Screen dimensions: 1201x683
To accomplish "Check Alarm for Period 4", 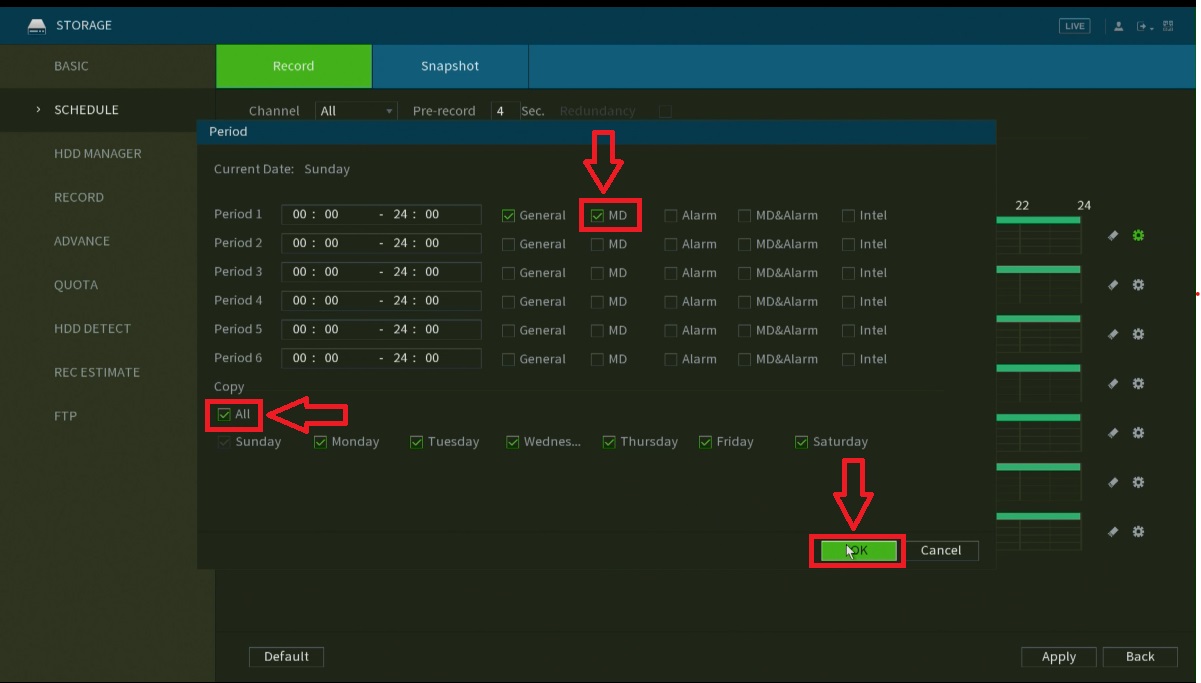I will click(x=671, y=301).
